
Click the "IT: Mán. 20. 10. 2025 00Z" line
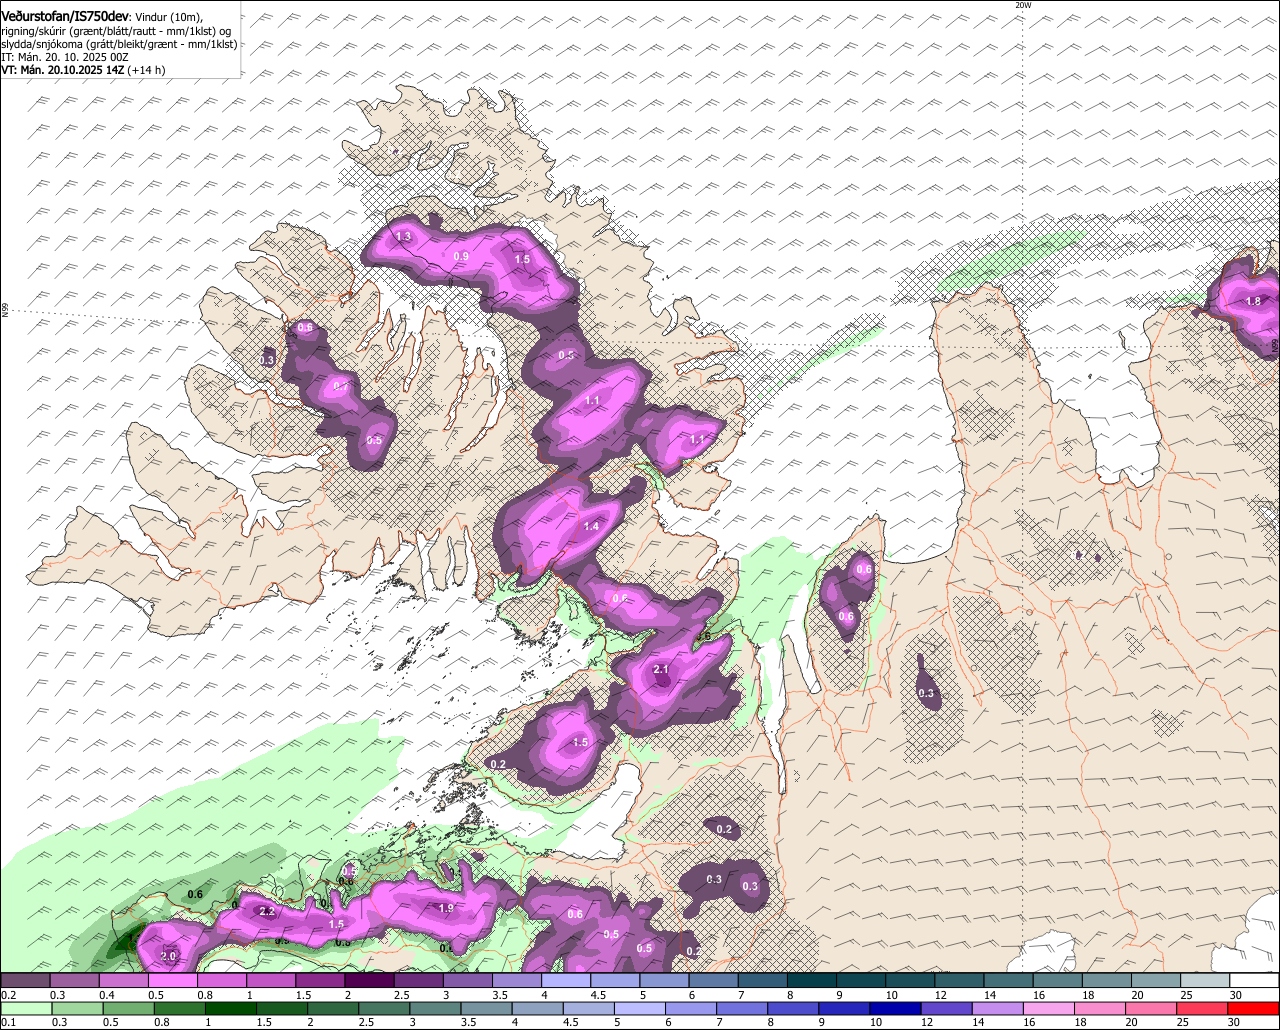(65, 57)
